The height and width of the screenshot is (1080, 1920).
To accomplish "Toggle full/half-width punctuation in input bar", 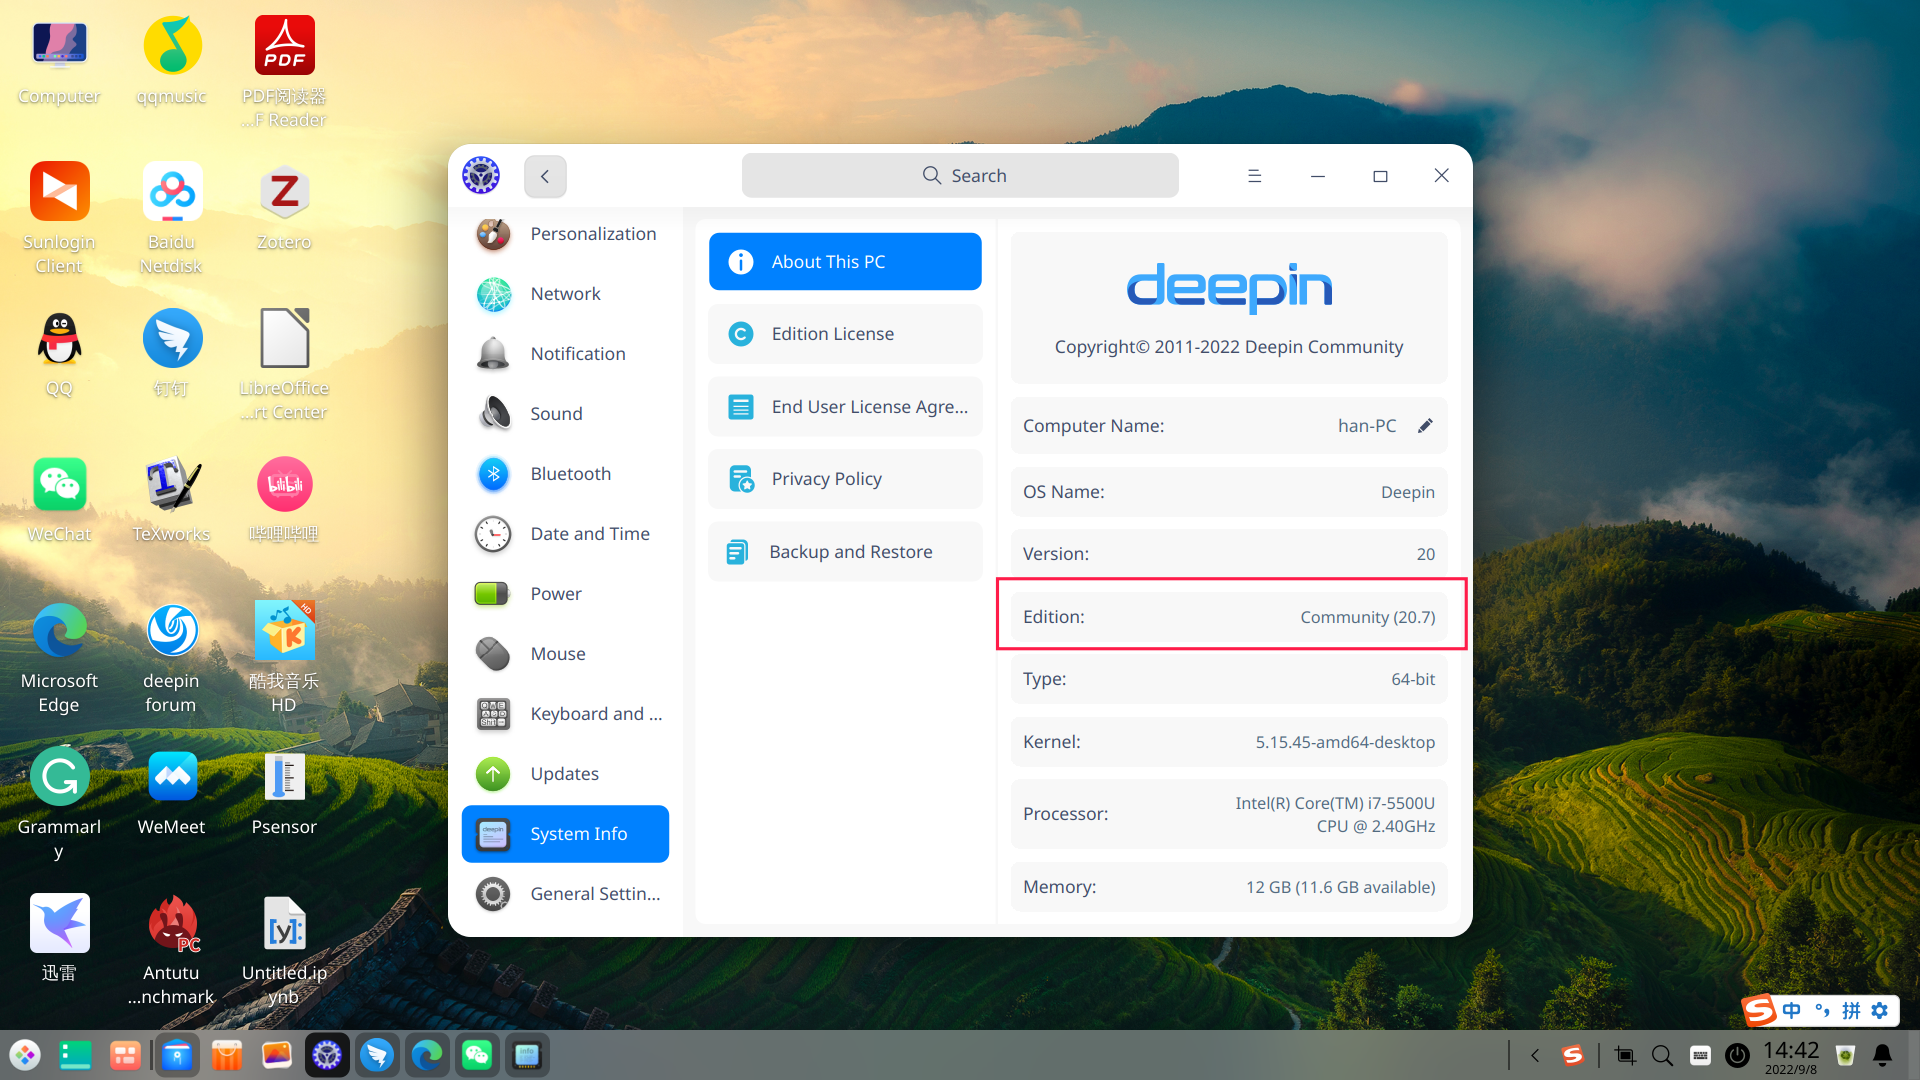I will pos(1822,1011).
